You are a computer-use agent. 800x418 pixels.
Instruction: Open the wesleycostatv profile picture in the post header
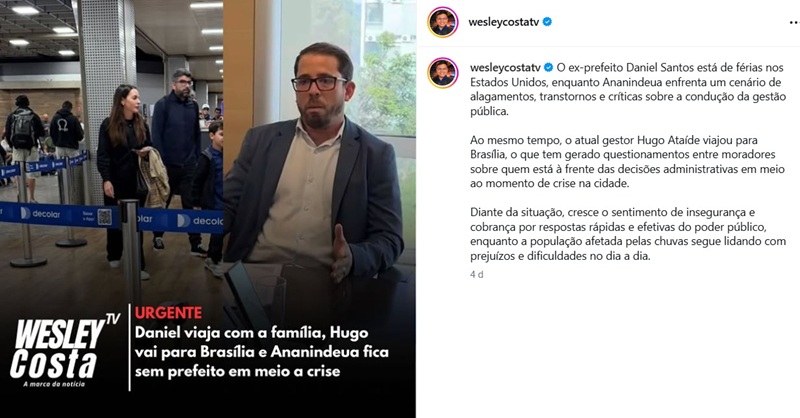[x=442, y=22]
